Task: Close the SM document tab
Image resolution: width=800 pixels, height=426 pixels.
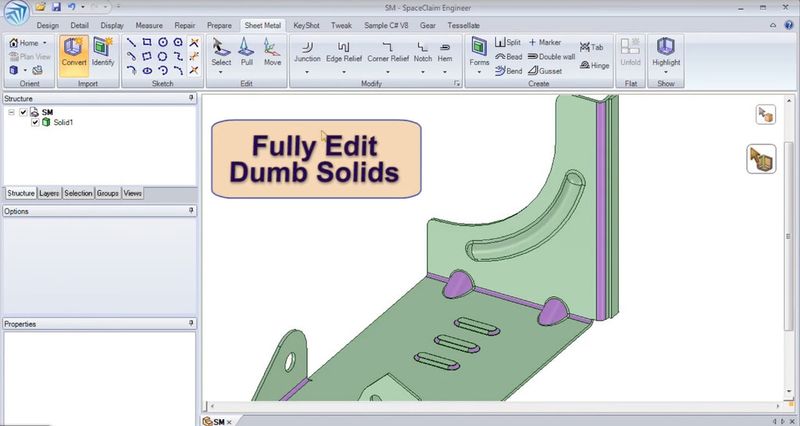Action: click(229, 422)
